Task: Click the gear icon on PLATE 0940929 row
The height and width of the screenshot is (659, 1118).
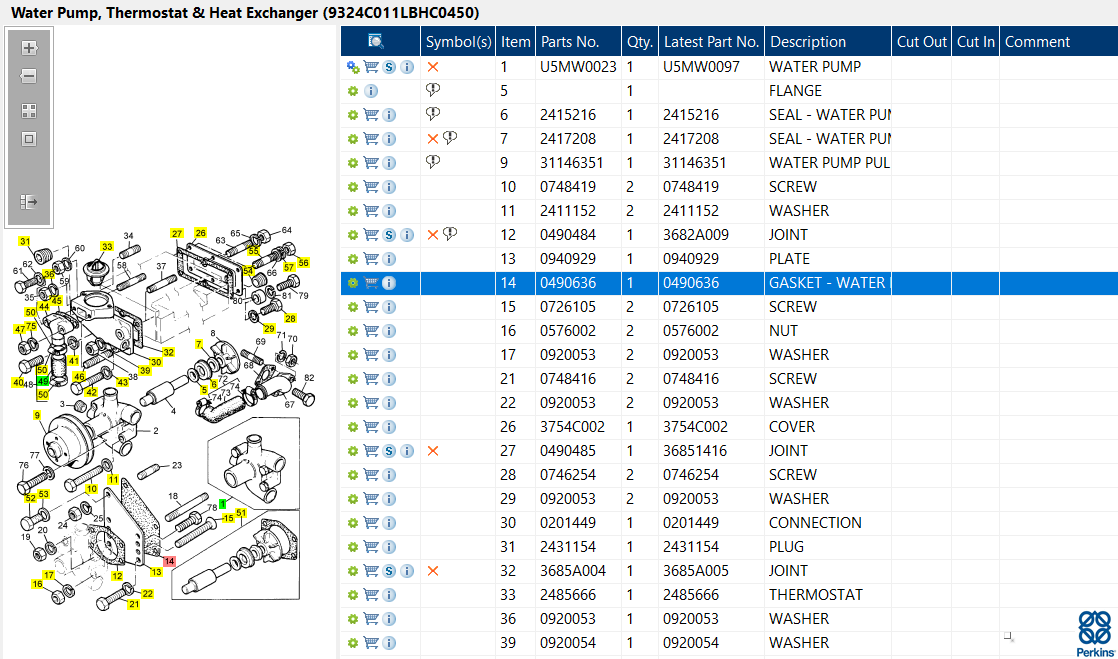Action: [x=352, y=259]
